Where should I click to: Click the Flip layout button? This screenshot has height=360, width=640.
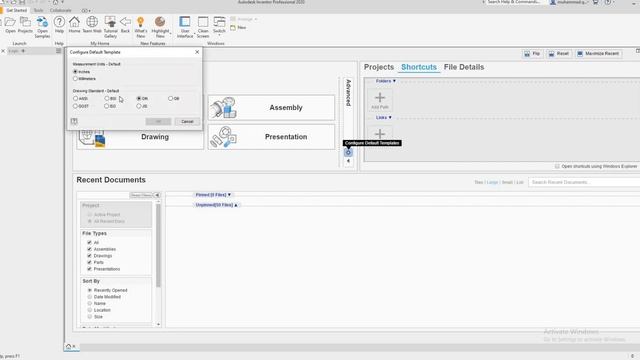(532, 54)
